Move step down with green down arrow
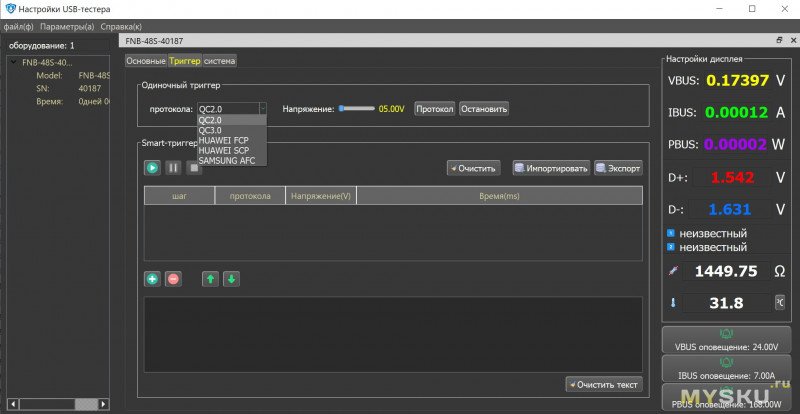This screenshot has width=800, height=414. point(231,279)
